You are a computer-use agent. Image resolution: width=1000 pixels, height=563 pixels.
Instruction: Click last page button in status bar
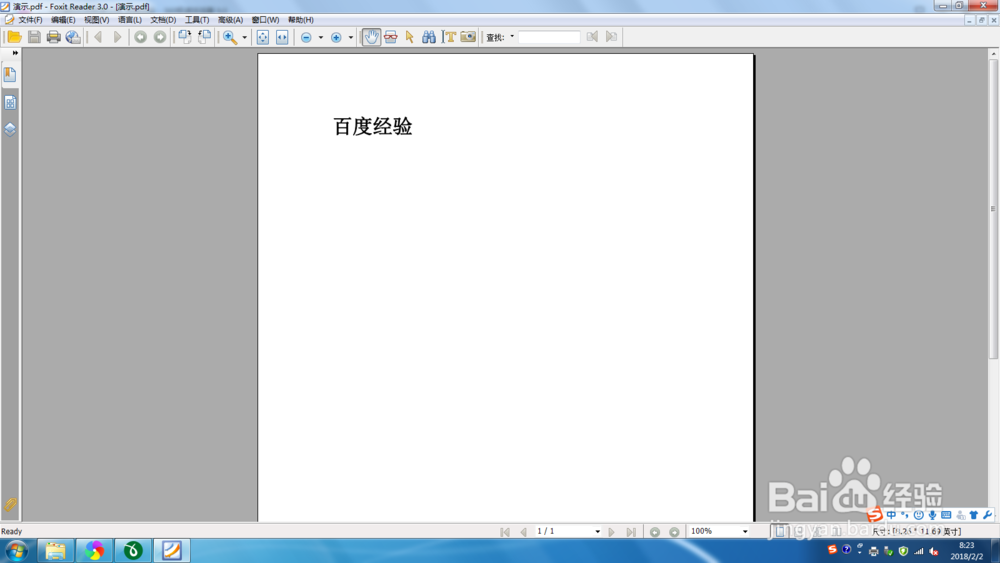(x=631, y=532)
